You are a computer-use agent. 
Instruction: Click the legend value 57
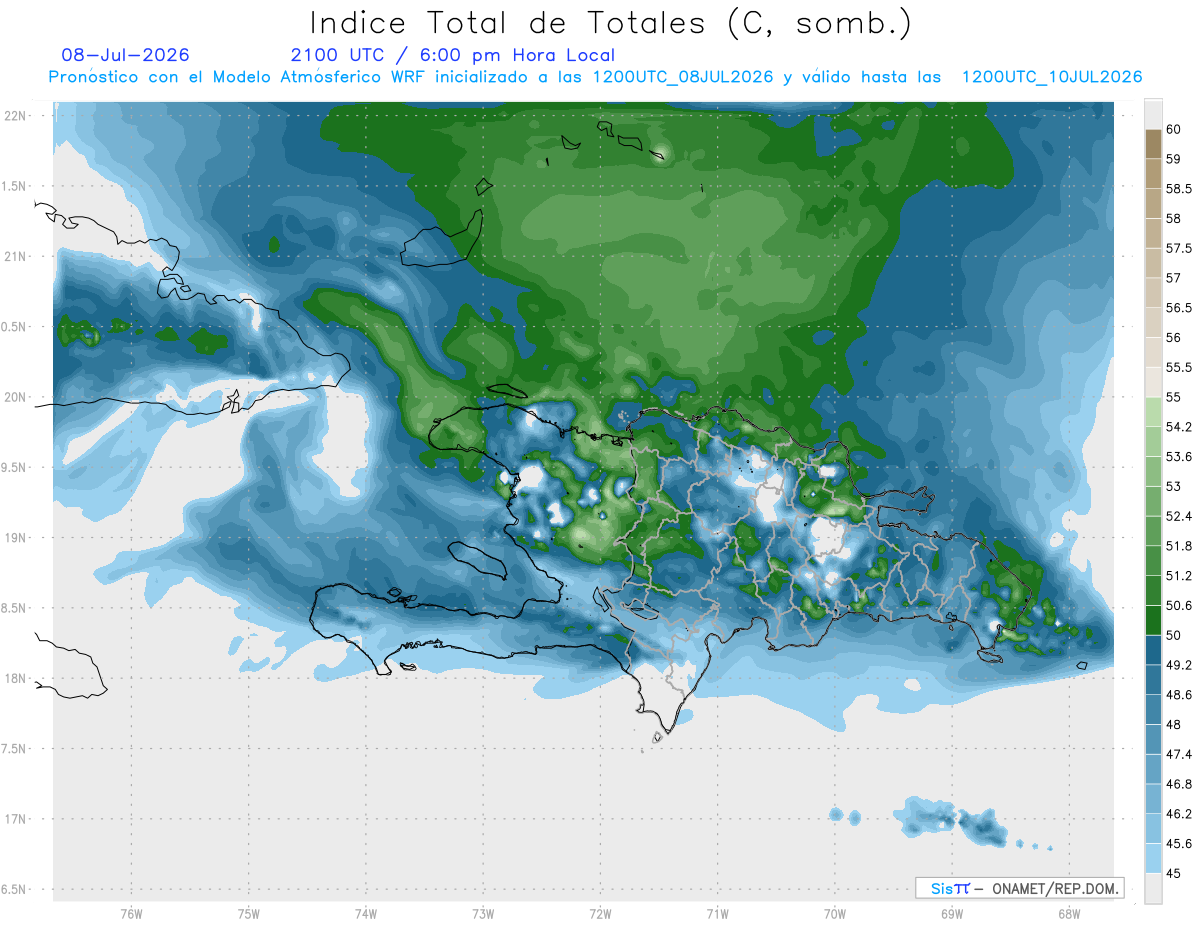coord(1174,278)
